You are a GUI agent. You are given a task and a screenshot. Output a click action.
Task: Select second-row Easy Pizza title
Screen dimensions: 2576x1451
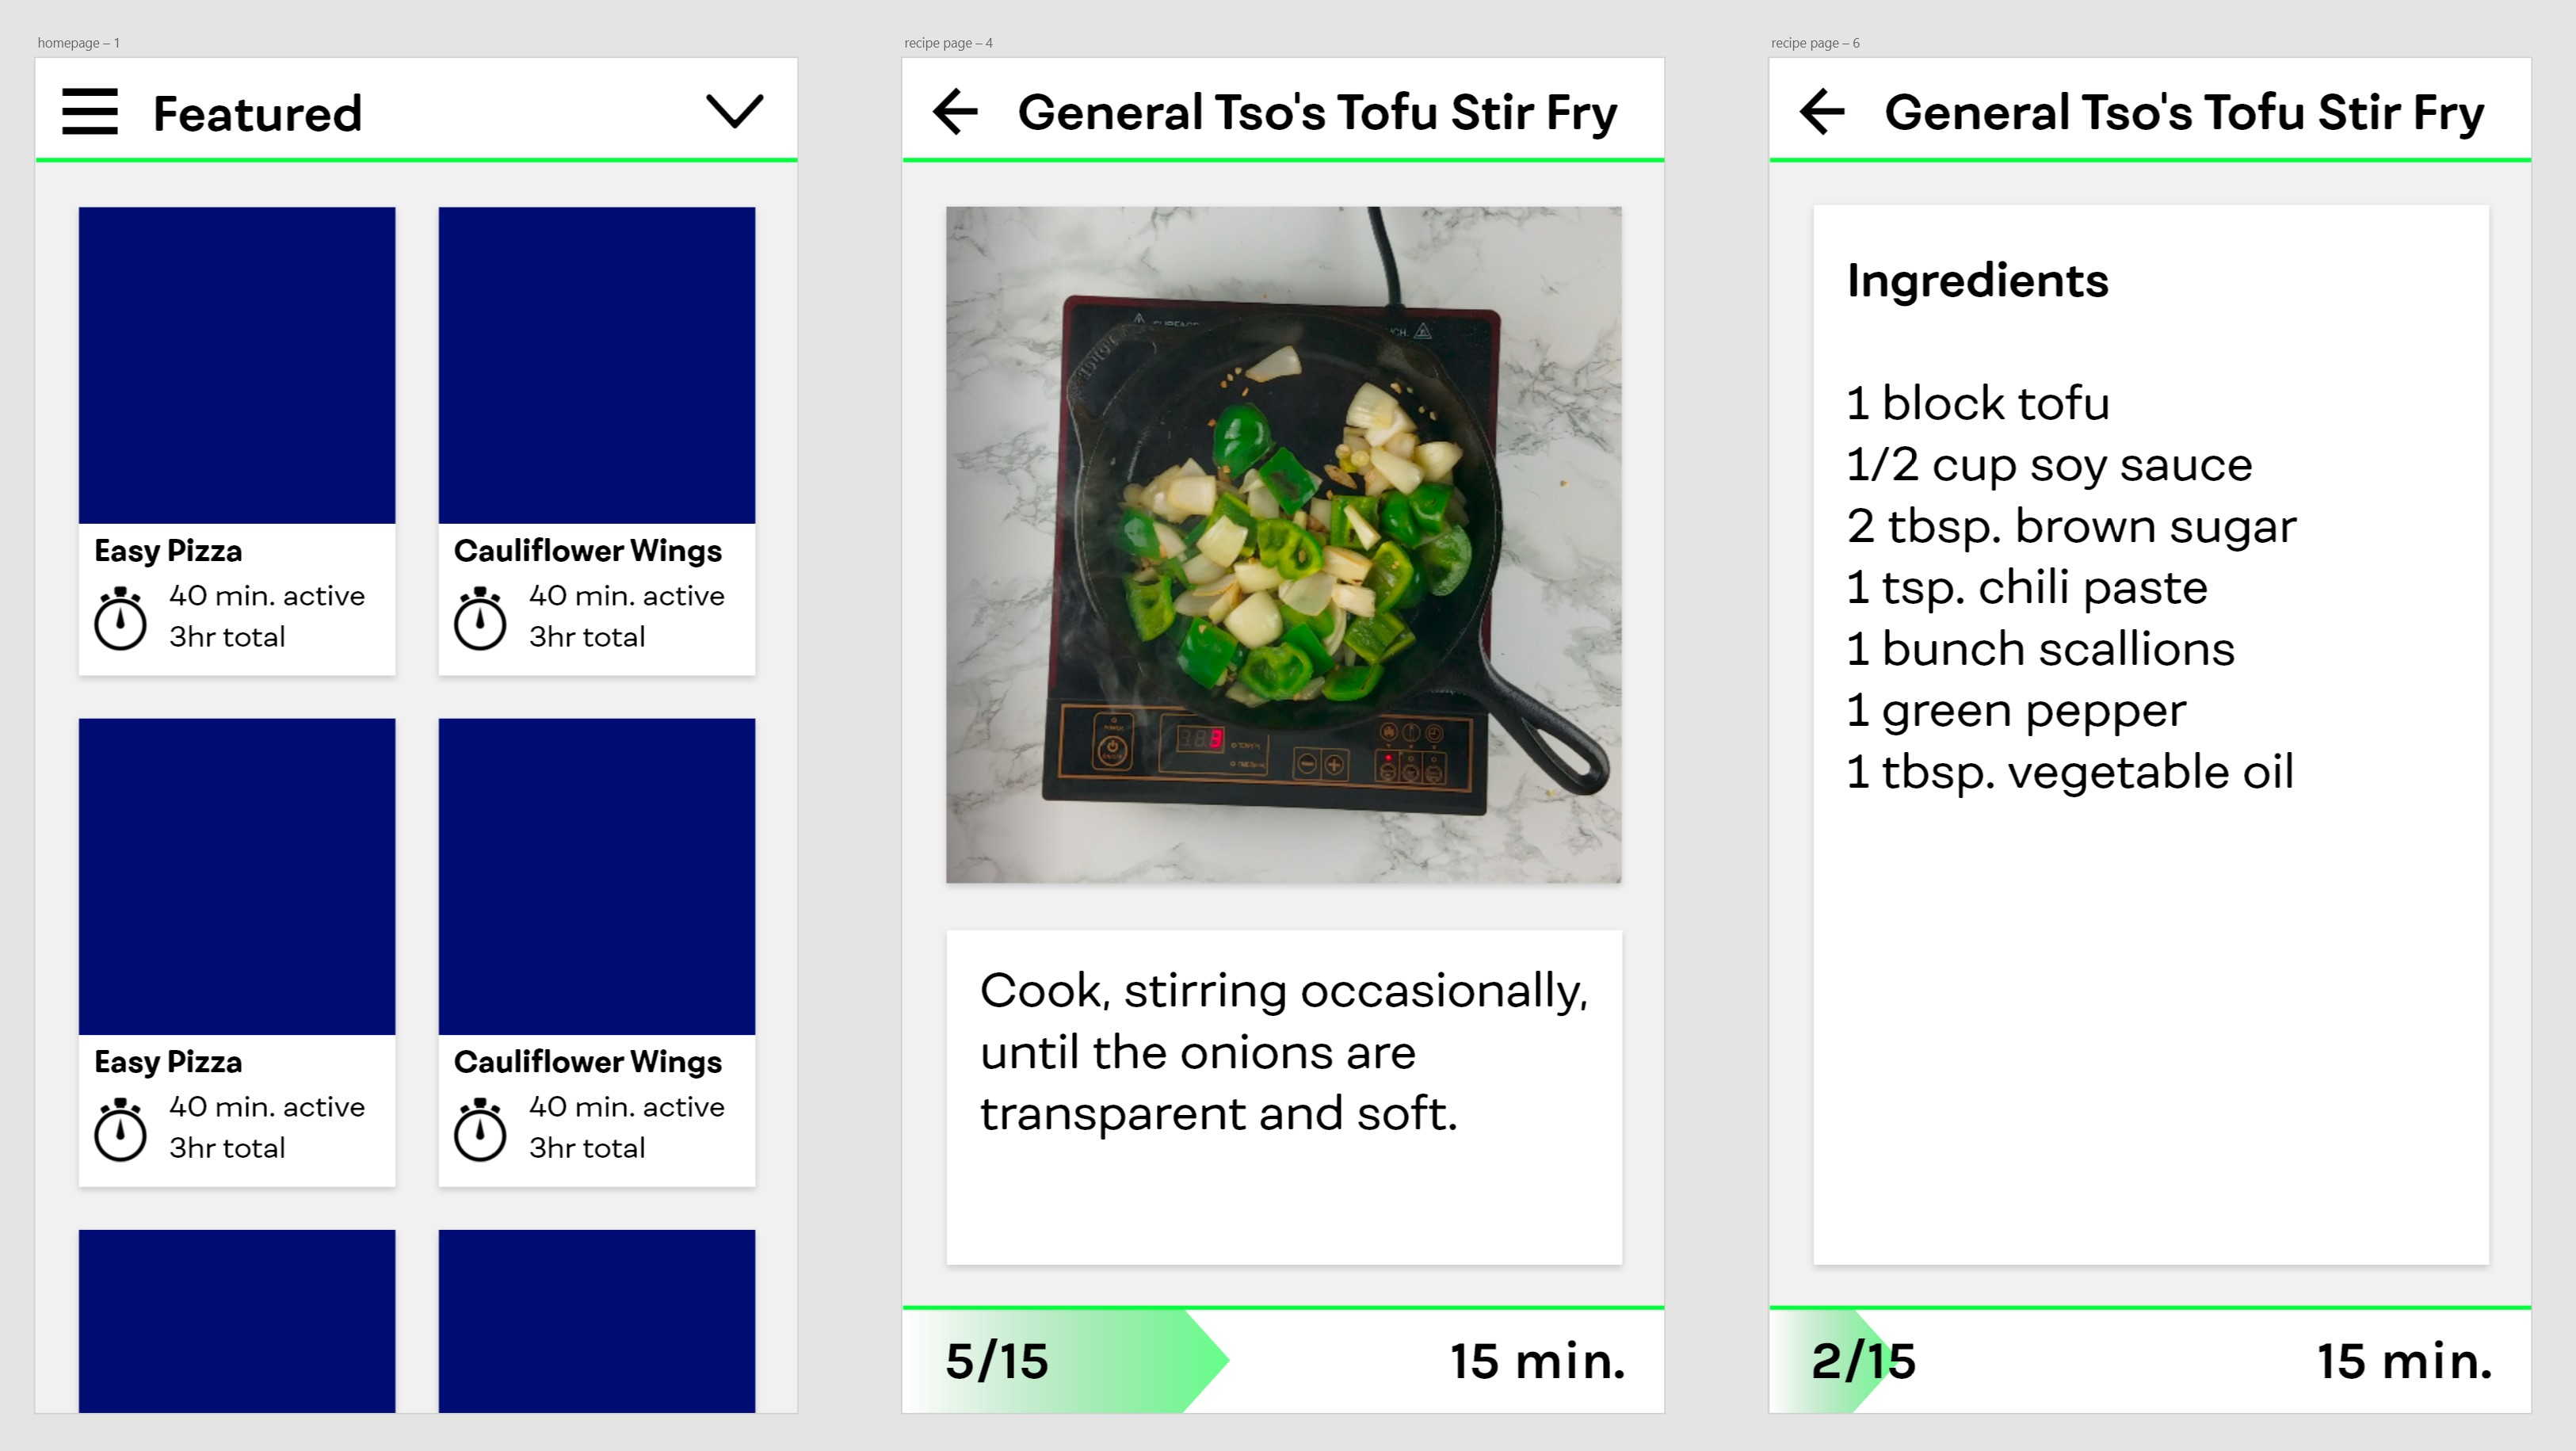[168, 1062]
